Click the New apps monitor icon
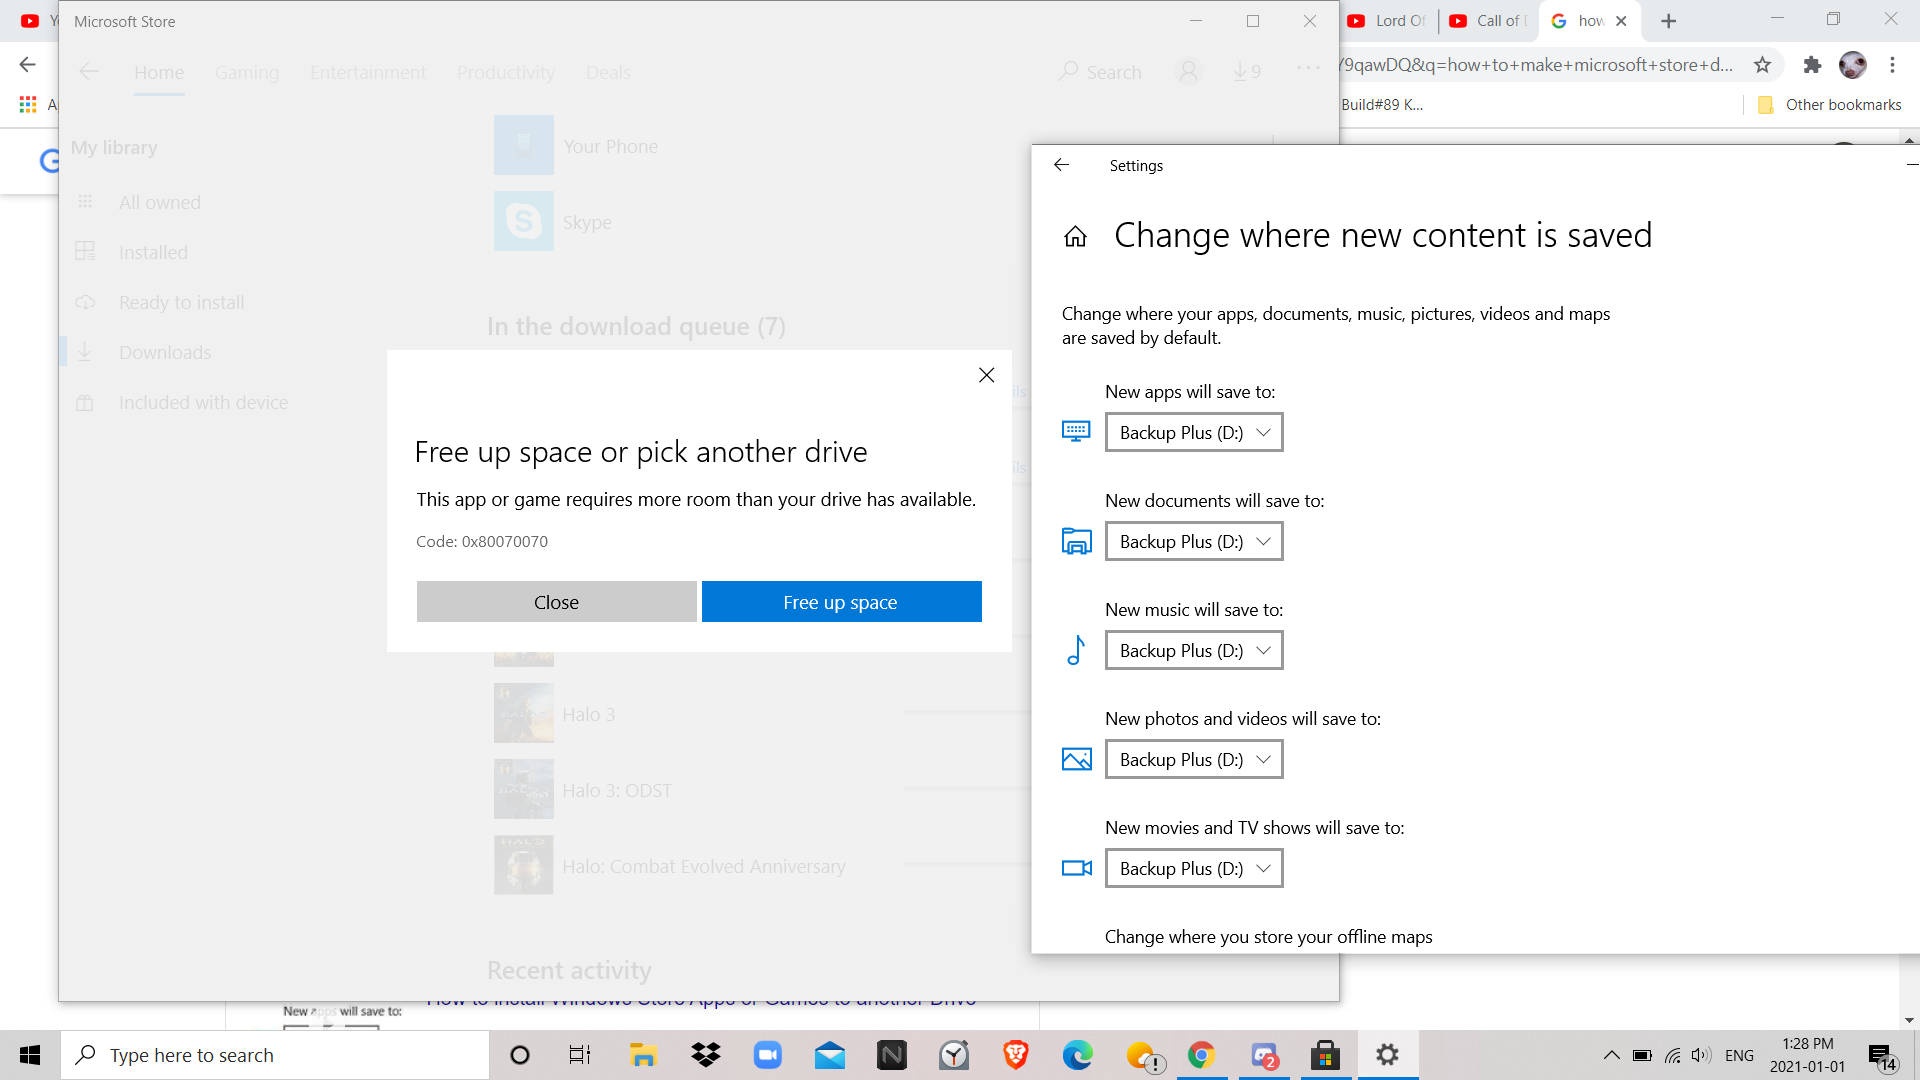This screenshot has height=1080, width=1920. click(x=1076, y=431)
